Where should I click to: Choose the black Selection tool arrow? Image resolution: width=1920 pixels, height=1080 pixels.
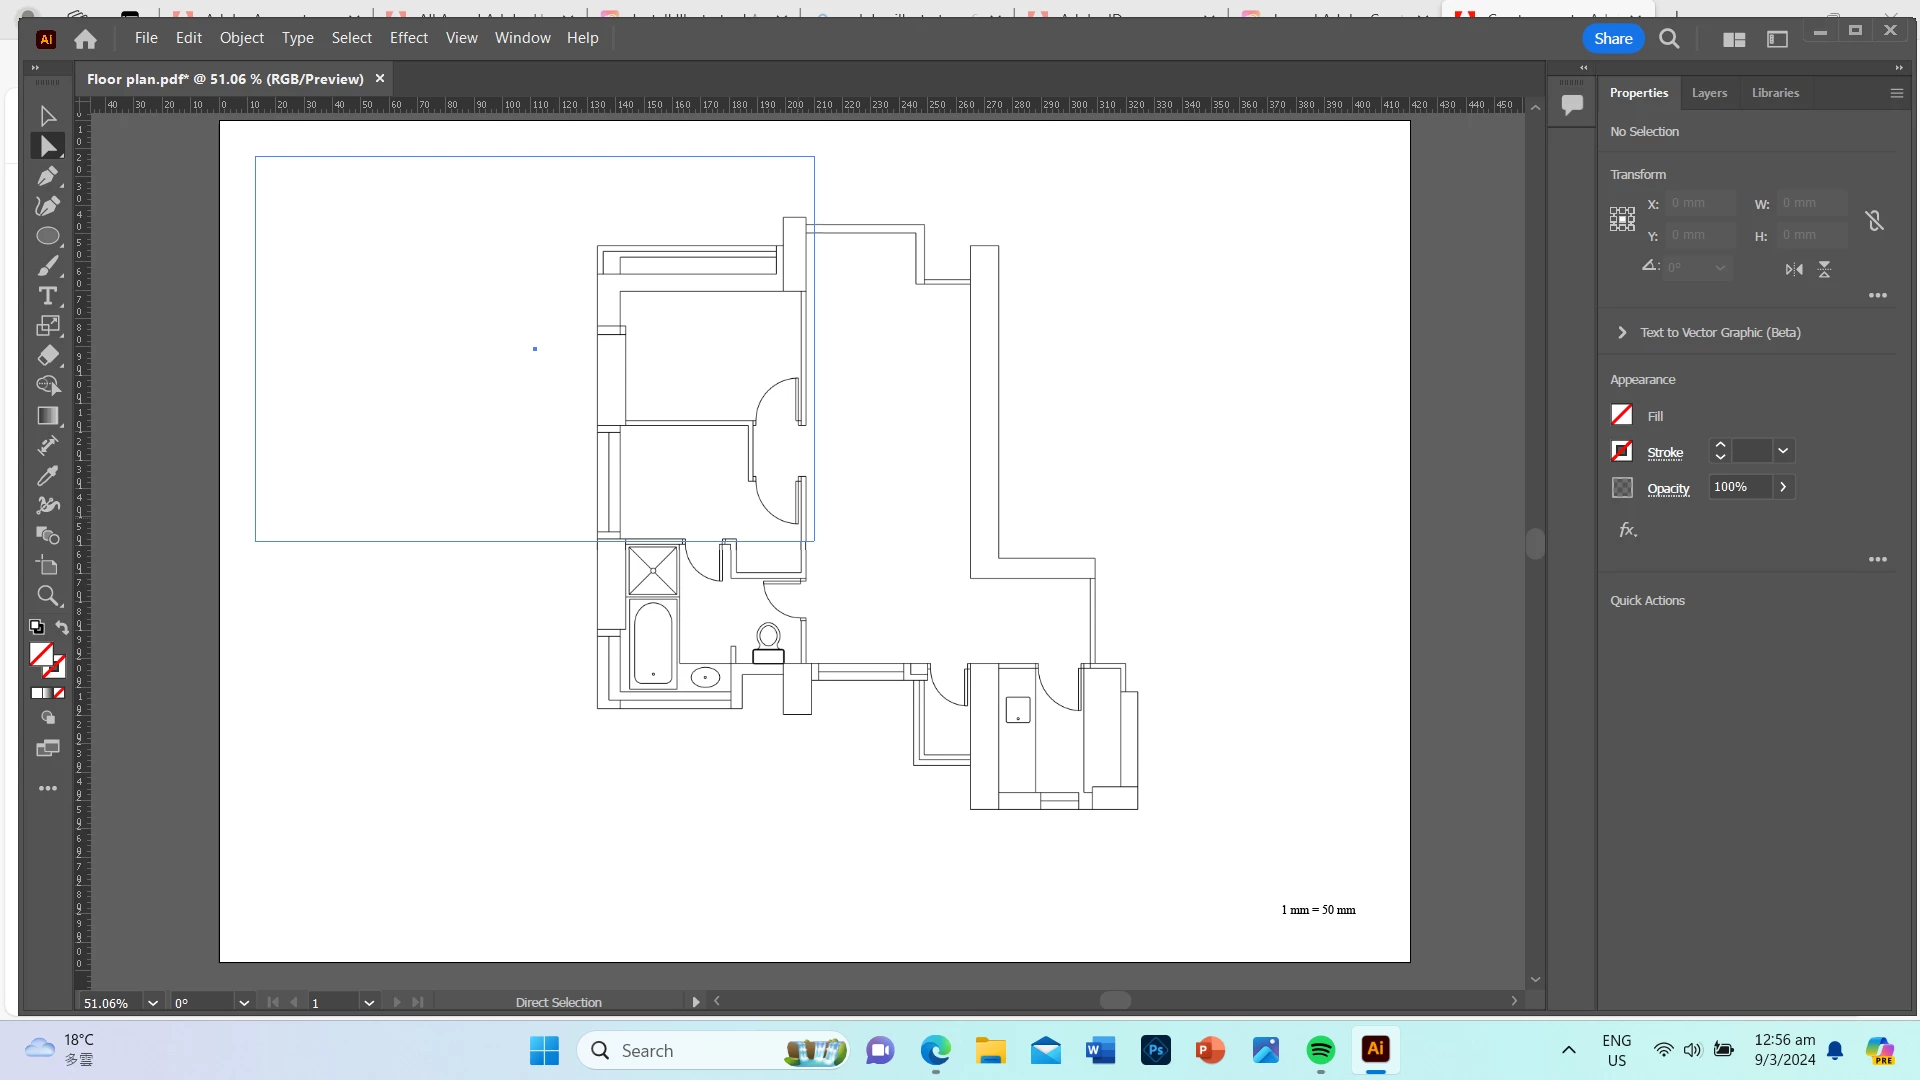click(x=47, y=116)
